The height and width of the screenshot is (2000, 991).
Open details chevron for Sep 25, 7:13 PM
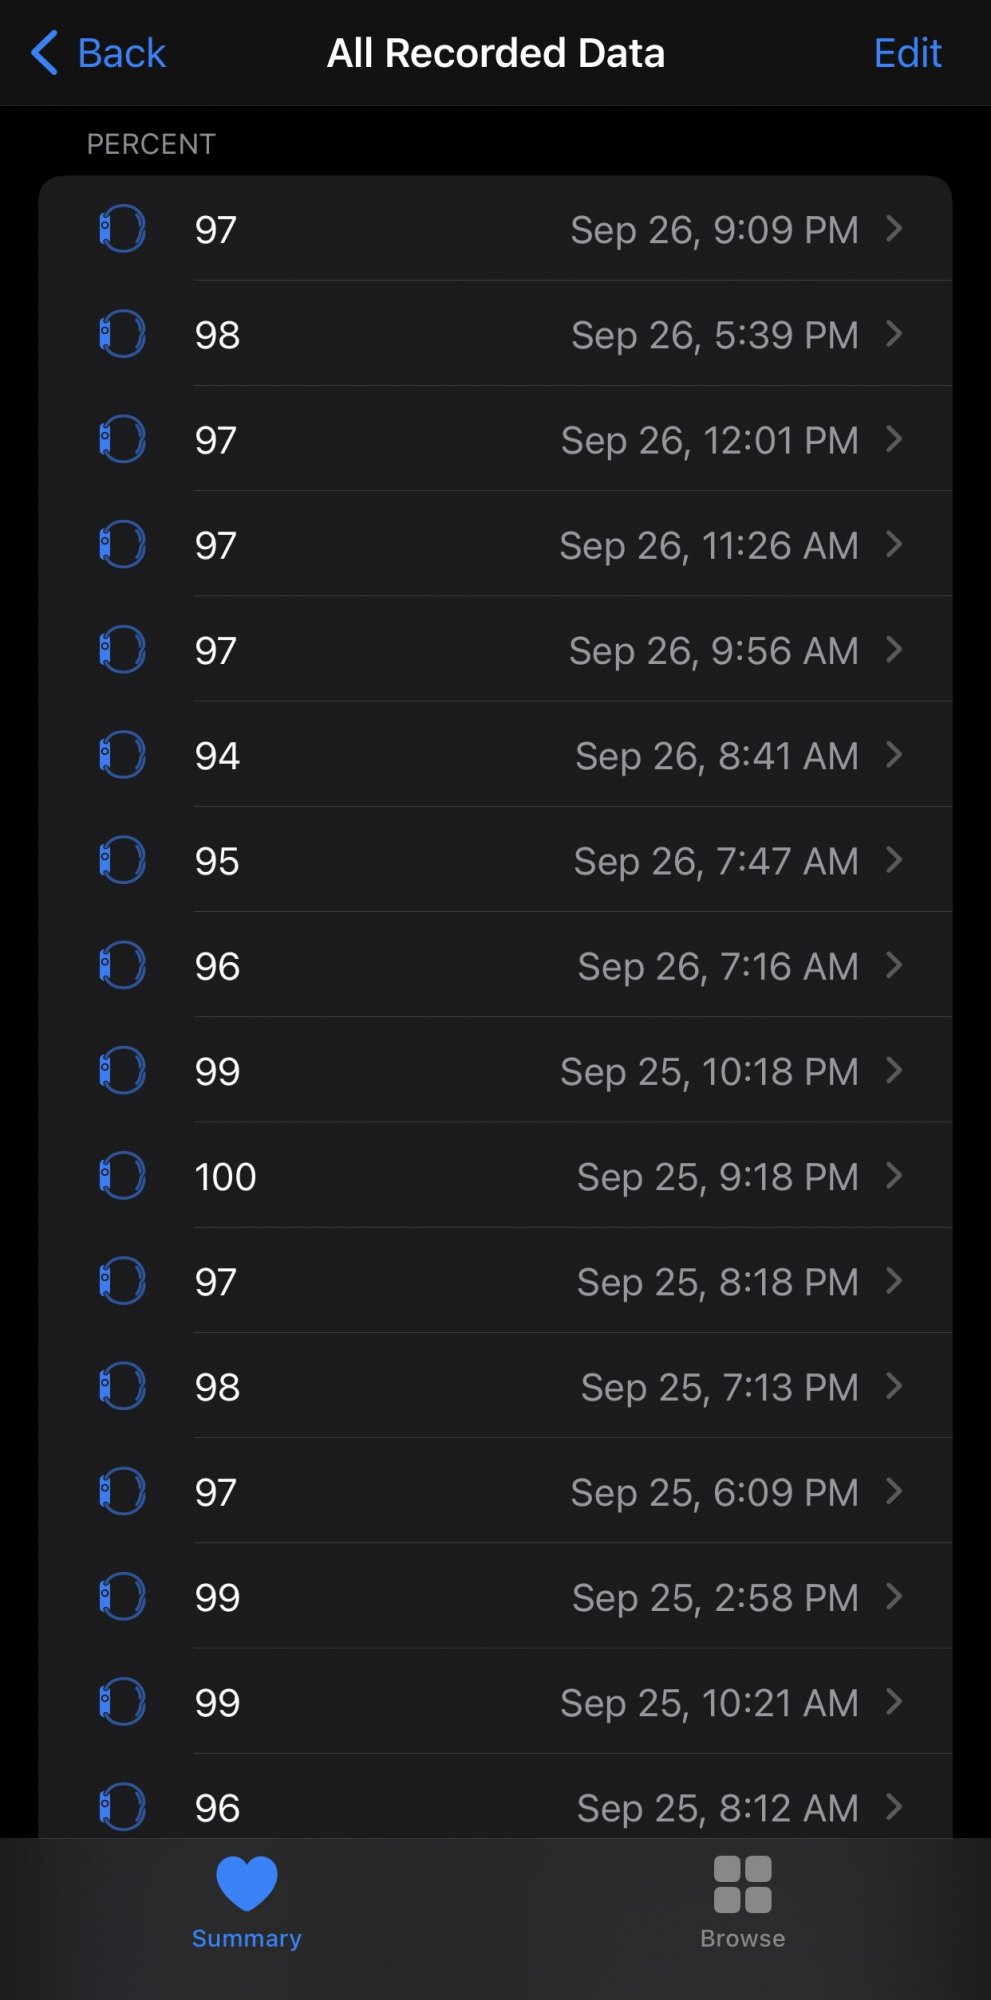(x=895, y=1386)
